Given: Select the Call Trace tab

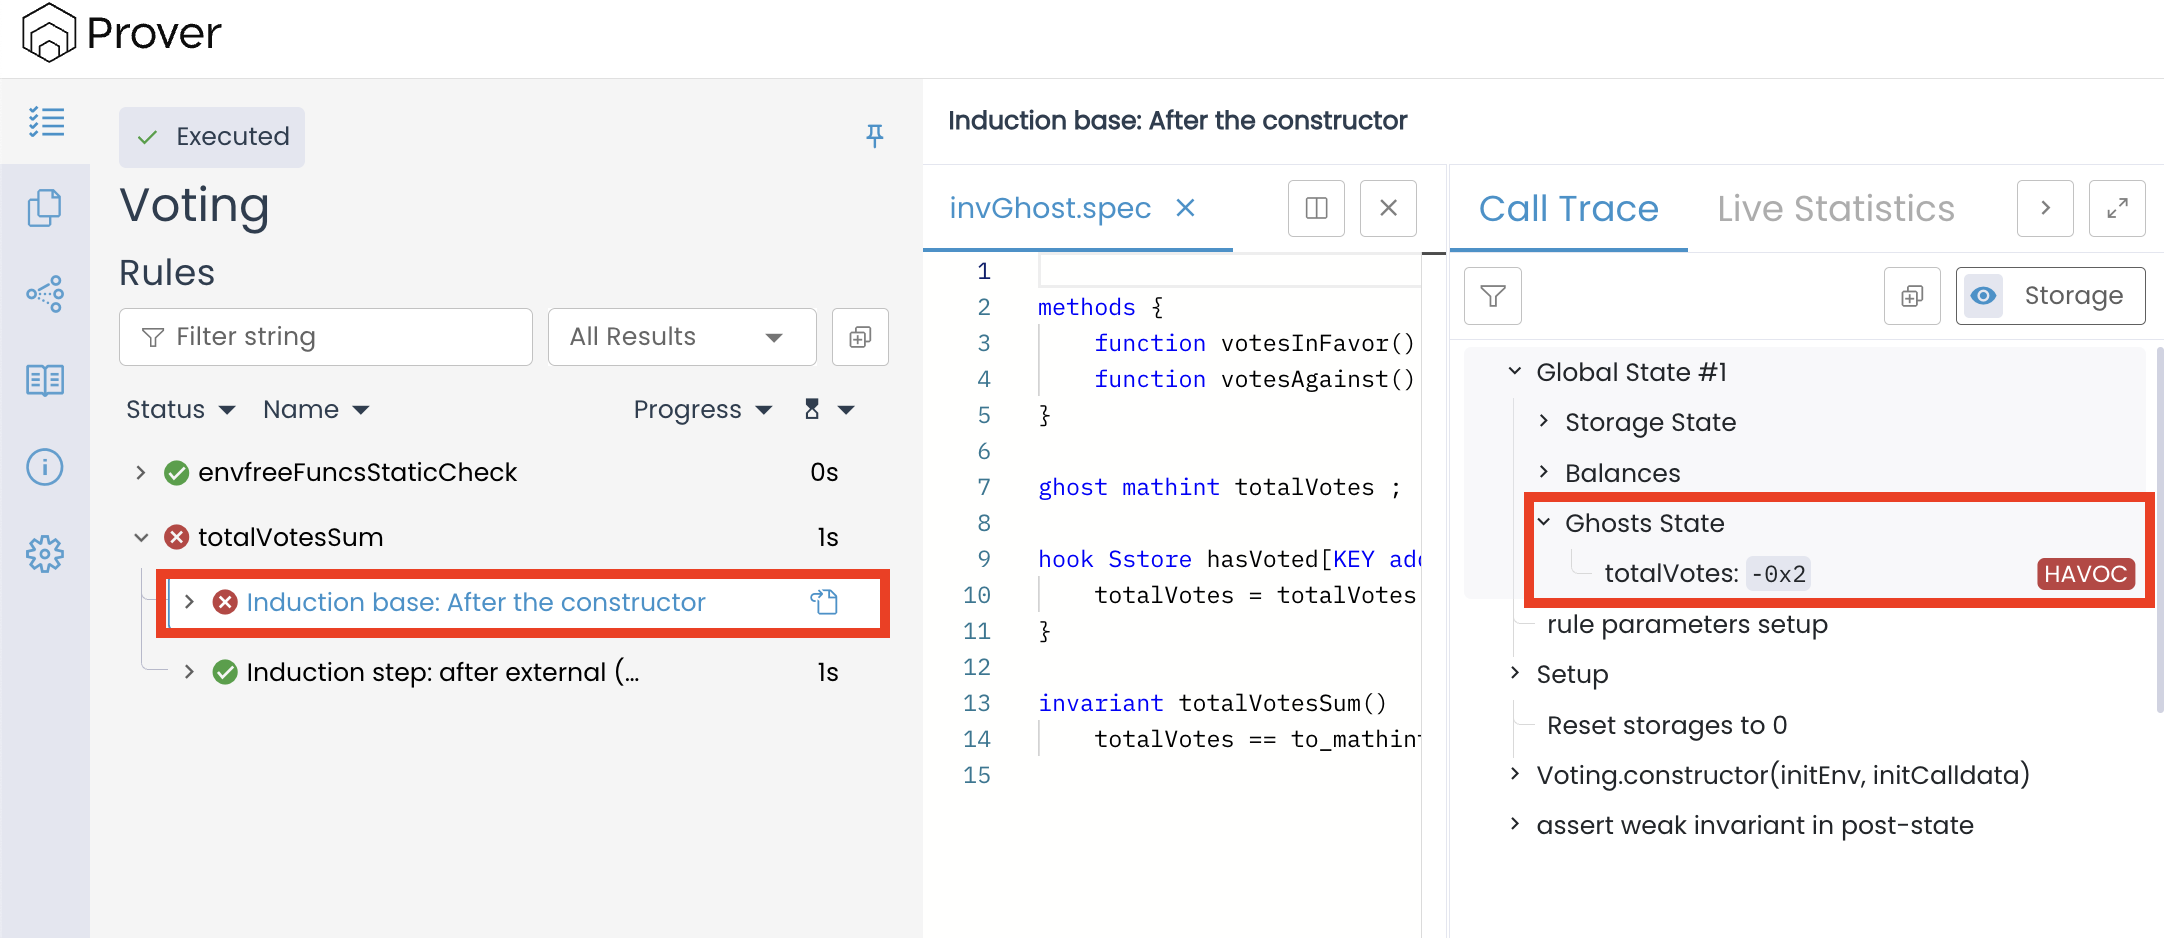Looking at the screenshot, I should point(1568,208).
